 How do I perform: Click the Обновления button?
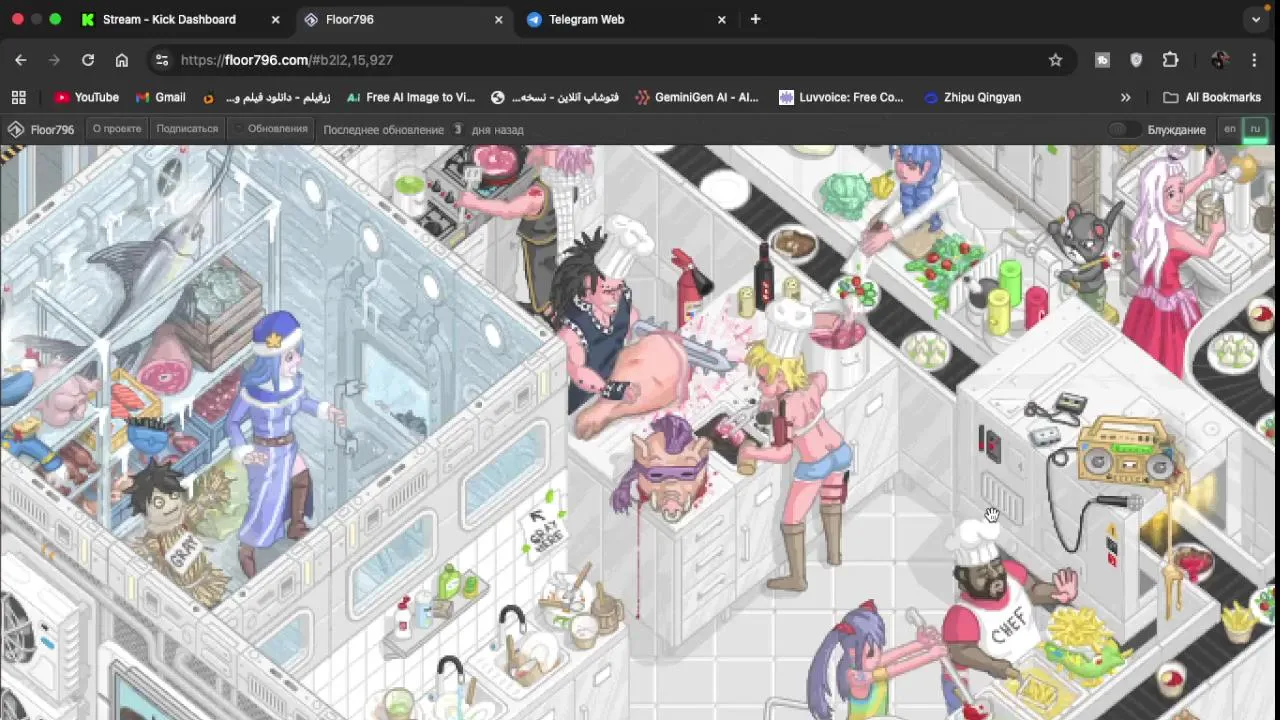[x=270, y=129]
